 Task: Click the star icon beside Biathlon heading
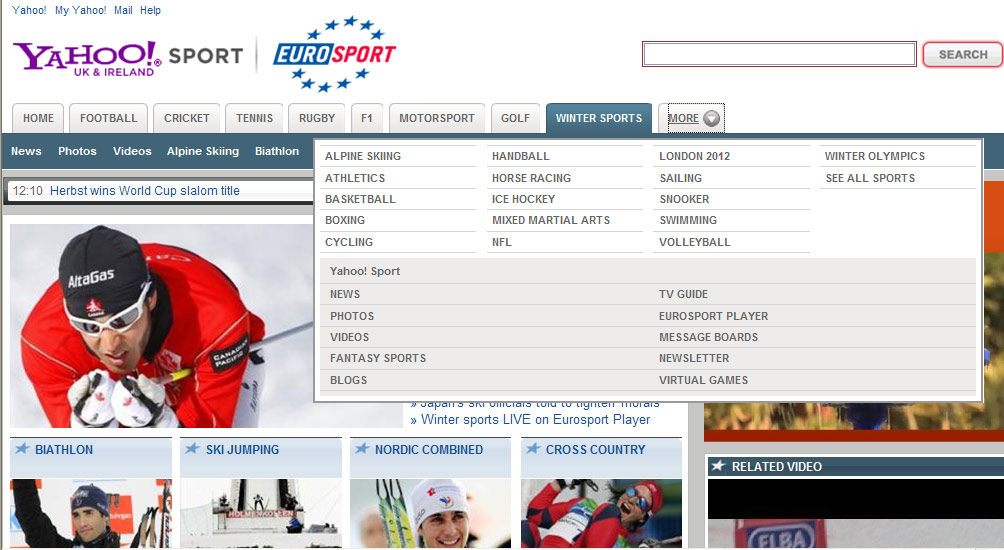tap(22, 450)
